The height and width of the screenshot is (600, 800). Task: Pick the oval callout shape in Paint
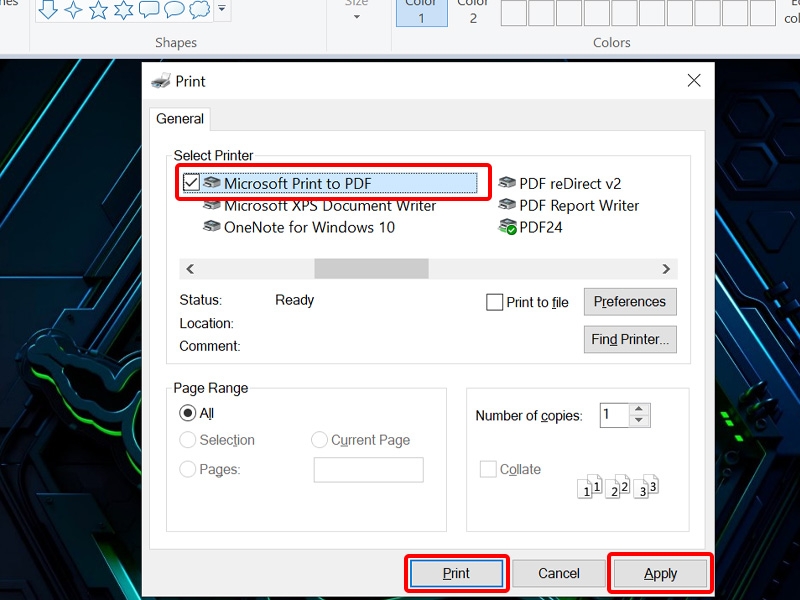tap(174, 9)
